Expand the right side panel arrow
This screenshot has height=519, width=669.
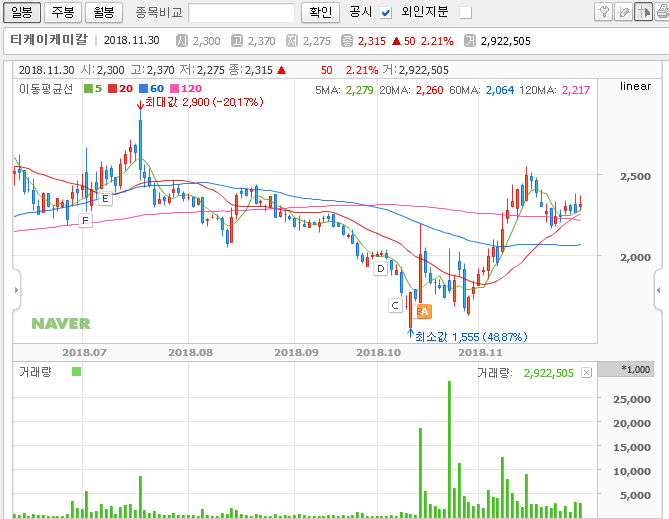658,290
